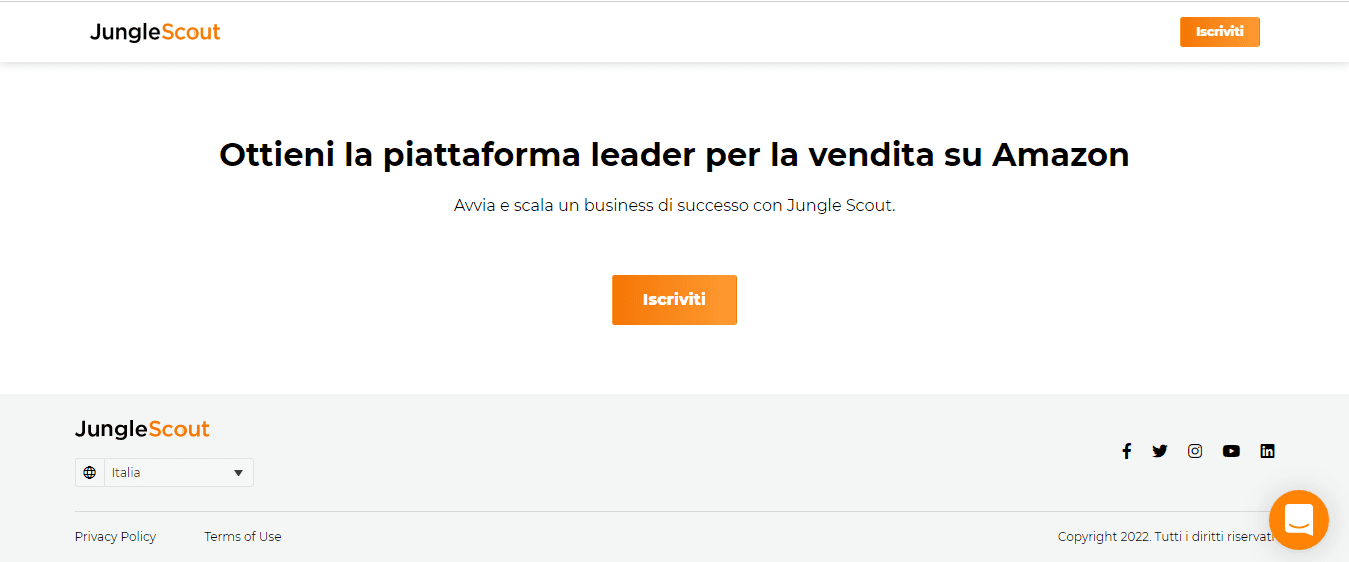Select the Italia text in language selector
Viewport: 1349px width, 562px height.
click(x=126, y=473)
